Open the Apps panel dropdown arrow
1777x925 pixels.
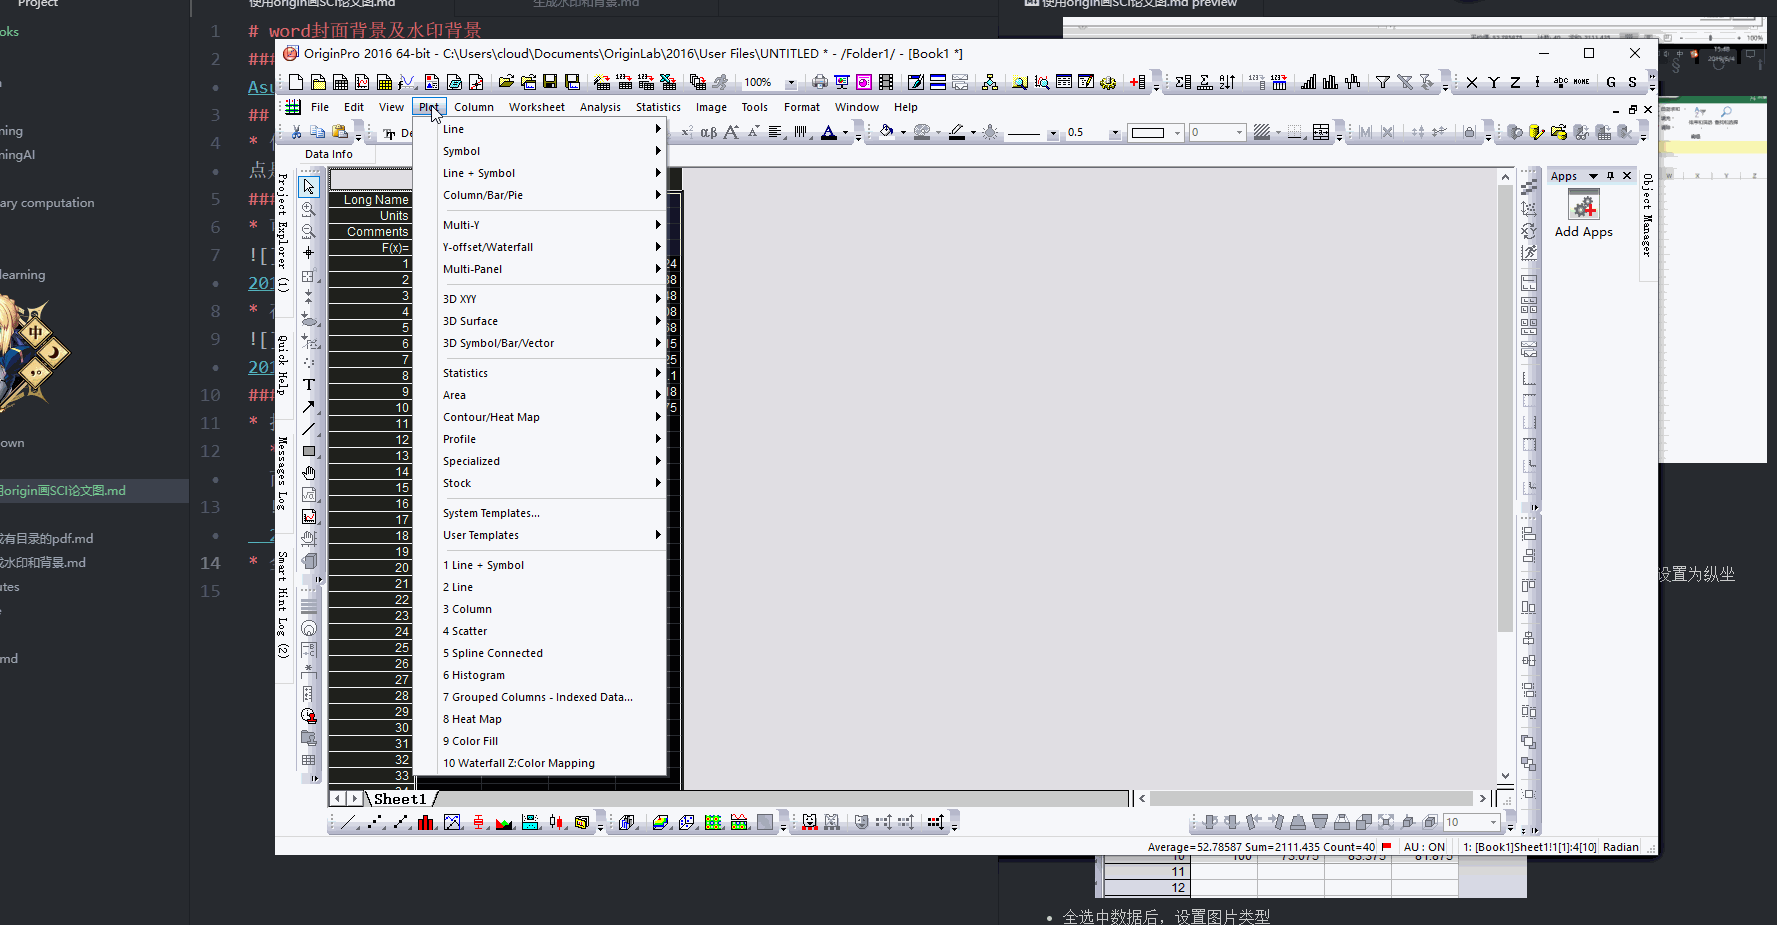pos(1593,176)
